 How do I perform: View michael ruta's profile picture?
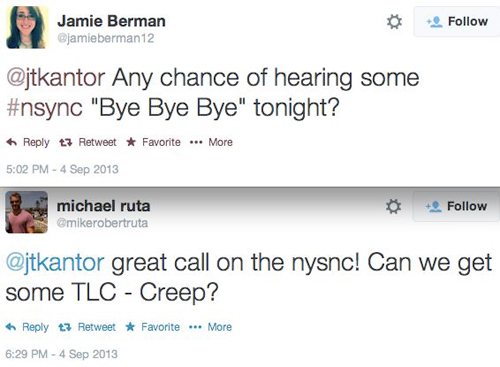(x=27, y=212)
